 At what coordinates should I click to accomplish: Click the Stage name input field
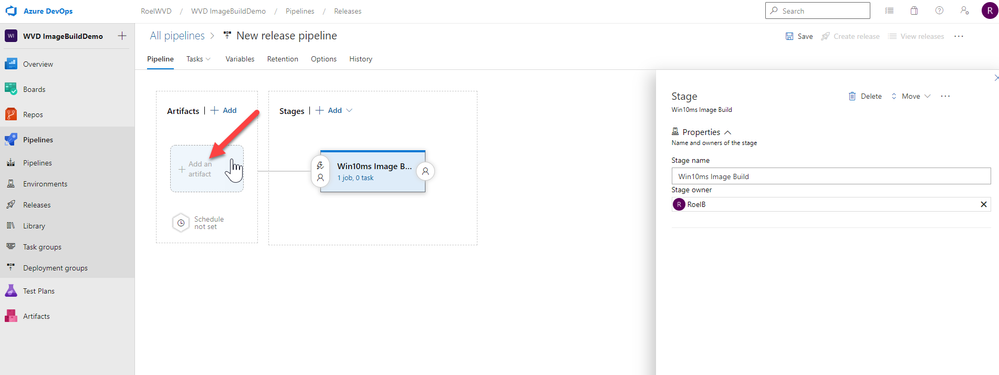[831, 176]
